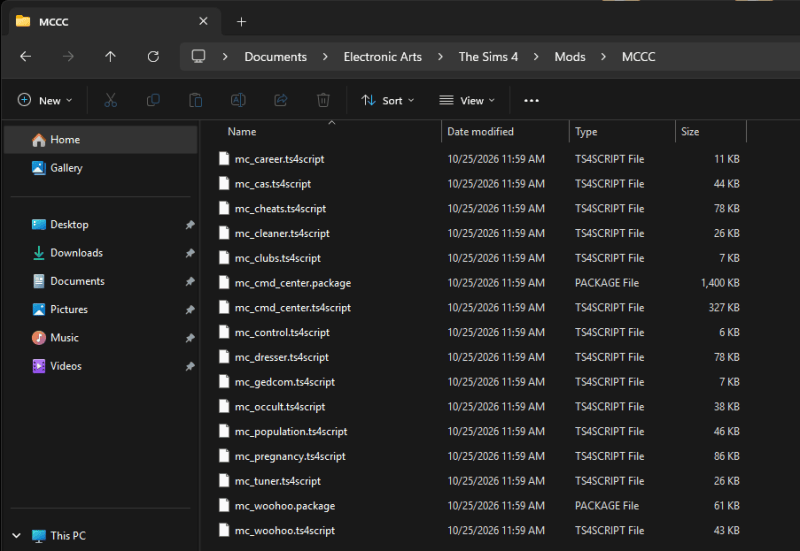Open the See more three-dots menu
Image resolution: width=800 pixels, height=551 pixels.
point(531,101)
